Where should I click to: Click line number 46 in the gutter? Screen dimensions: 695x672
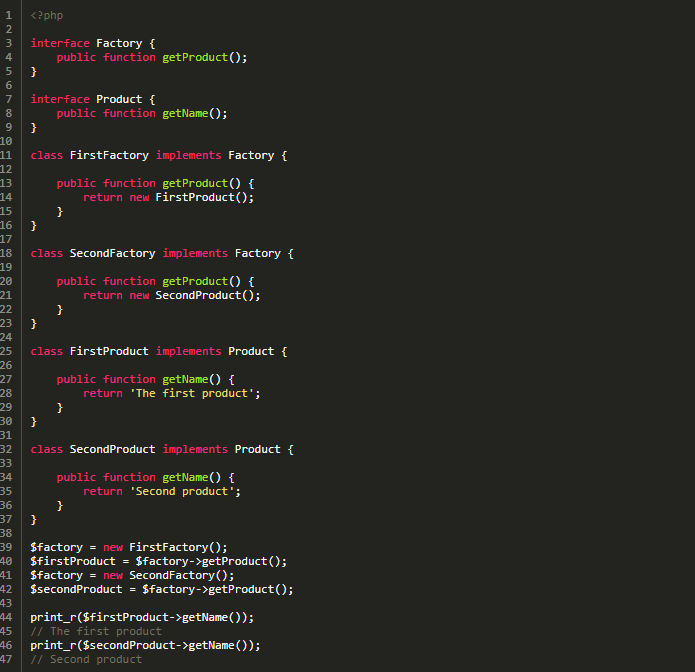tap(7, 645)
